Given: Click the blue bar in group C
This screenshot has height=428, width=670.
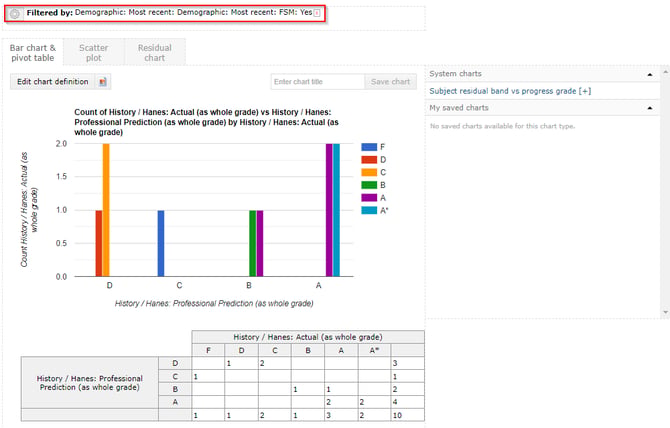Looking at the screenshot, I should point(161,243).
